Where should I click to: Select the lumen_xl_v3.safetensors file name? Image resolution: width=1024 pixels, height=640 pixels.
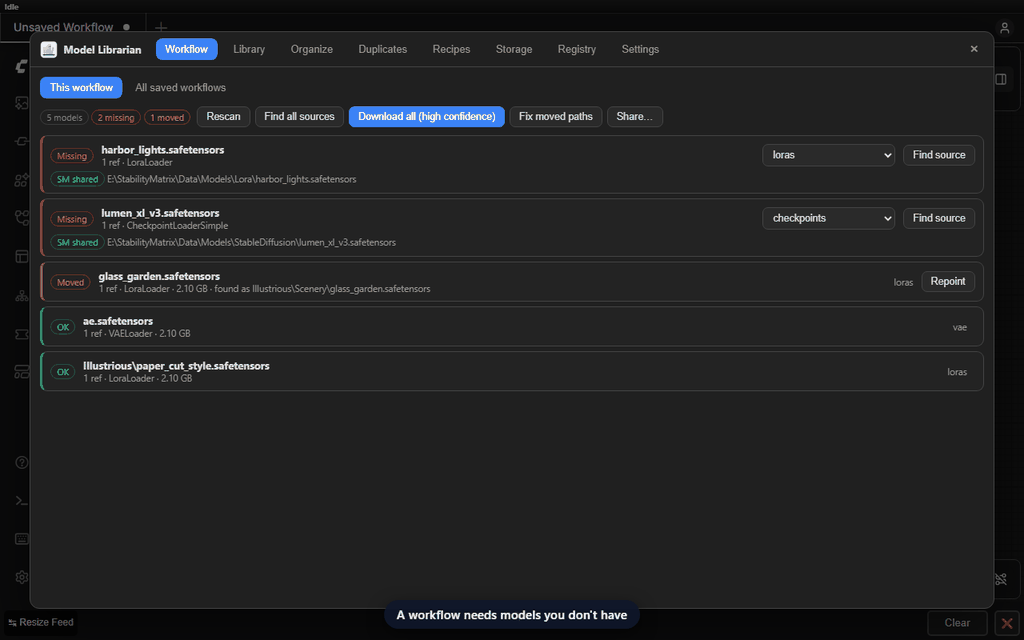pos(160,213)
